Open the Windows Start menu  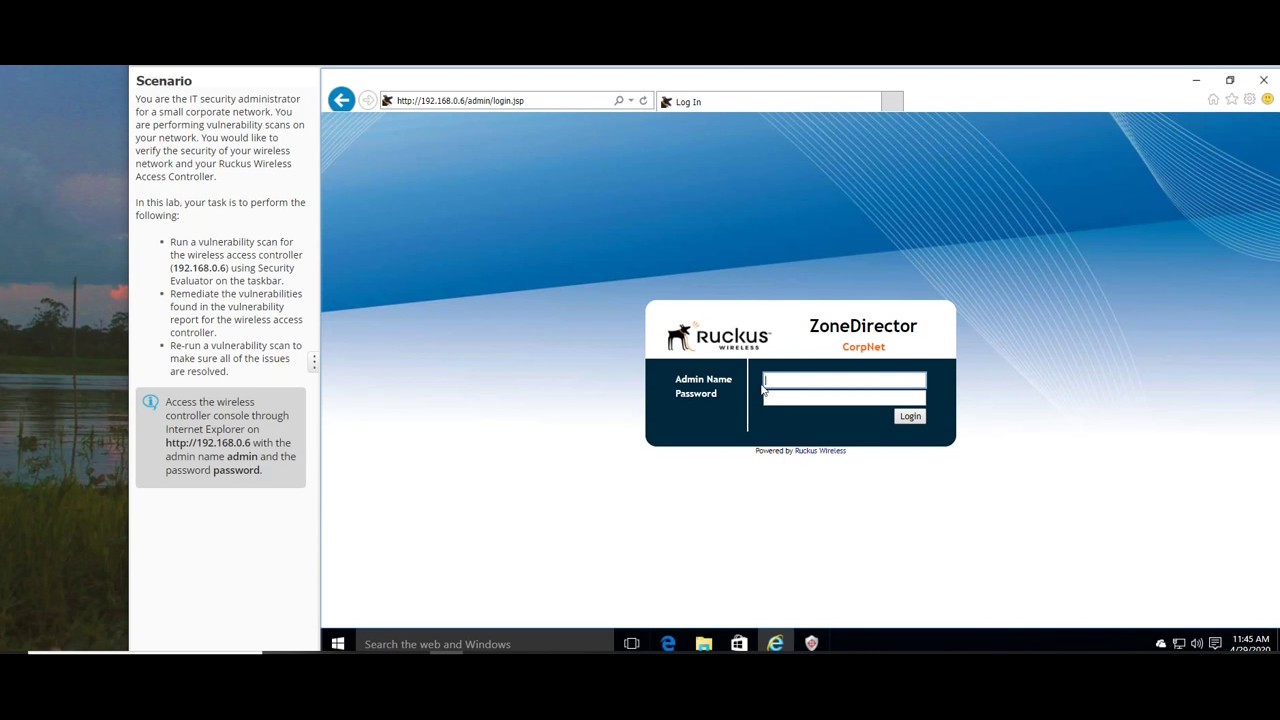338,644
